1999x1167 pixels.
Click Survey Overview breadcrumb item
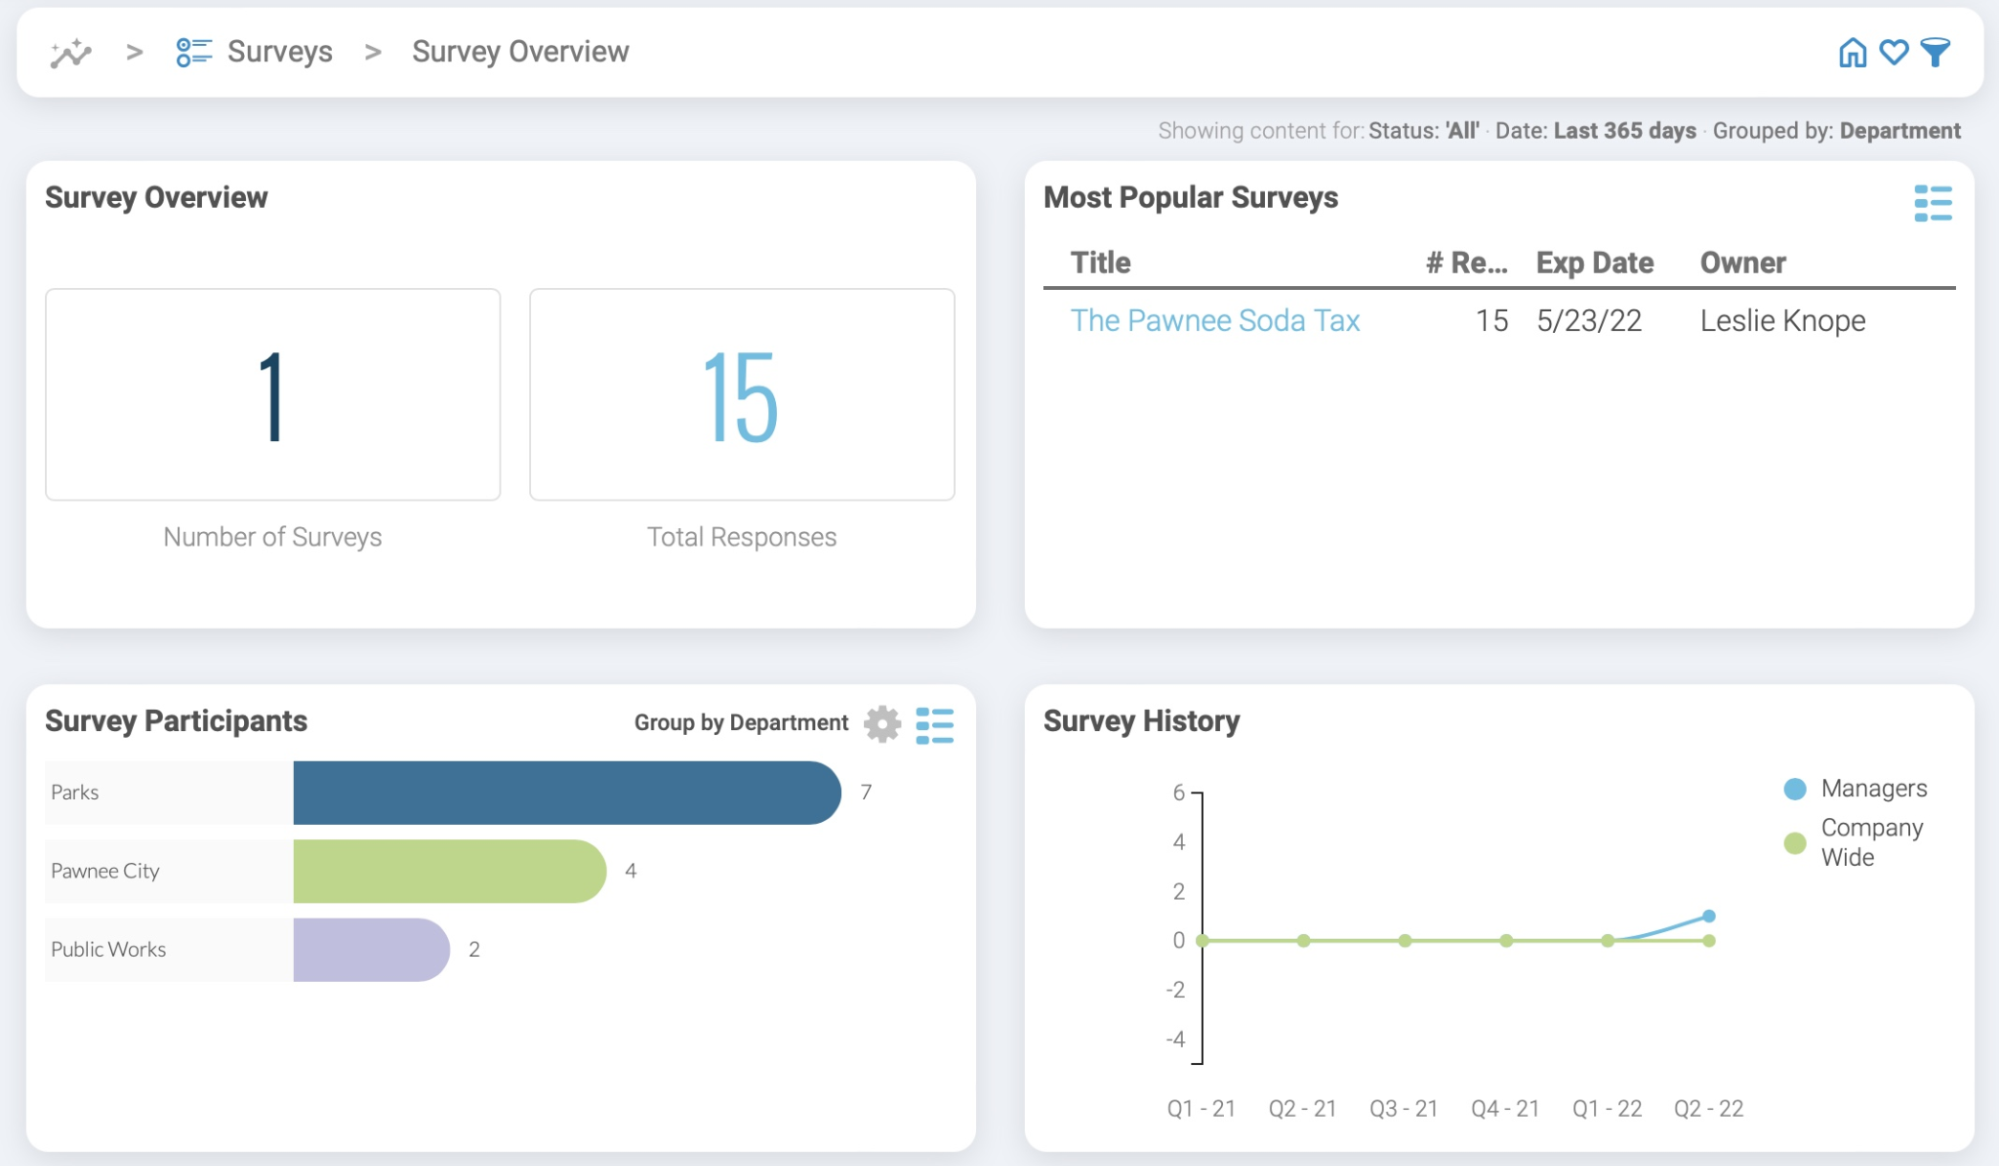(520, 52)
